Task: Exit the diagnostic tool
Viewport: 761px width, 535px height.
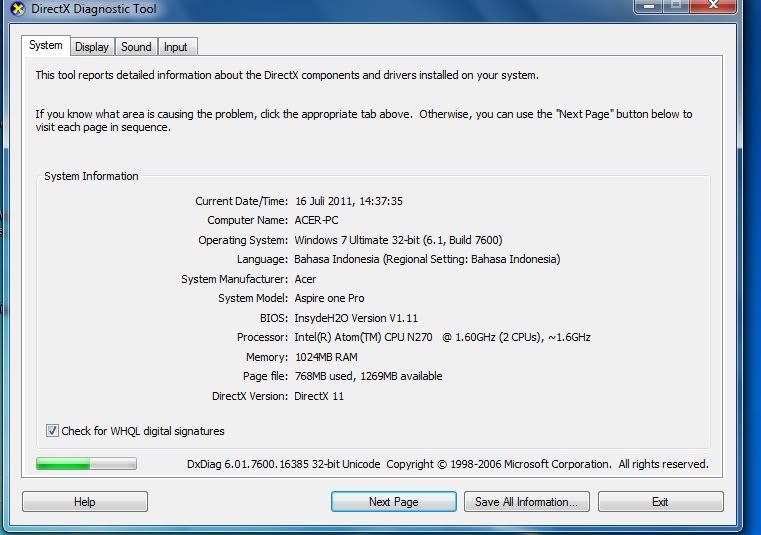Action: [x=661, y=502]
